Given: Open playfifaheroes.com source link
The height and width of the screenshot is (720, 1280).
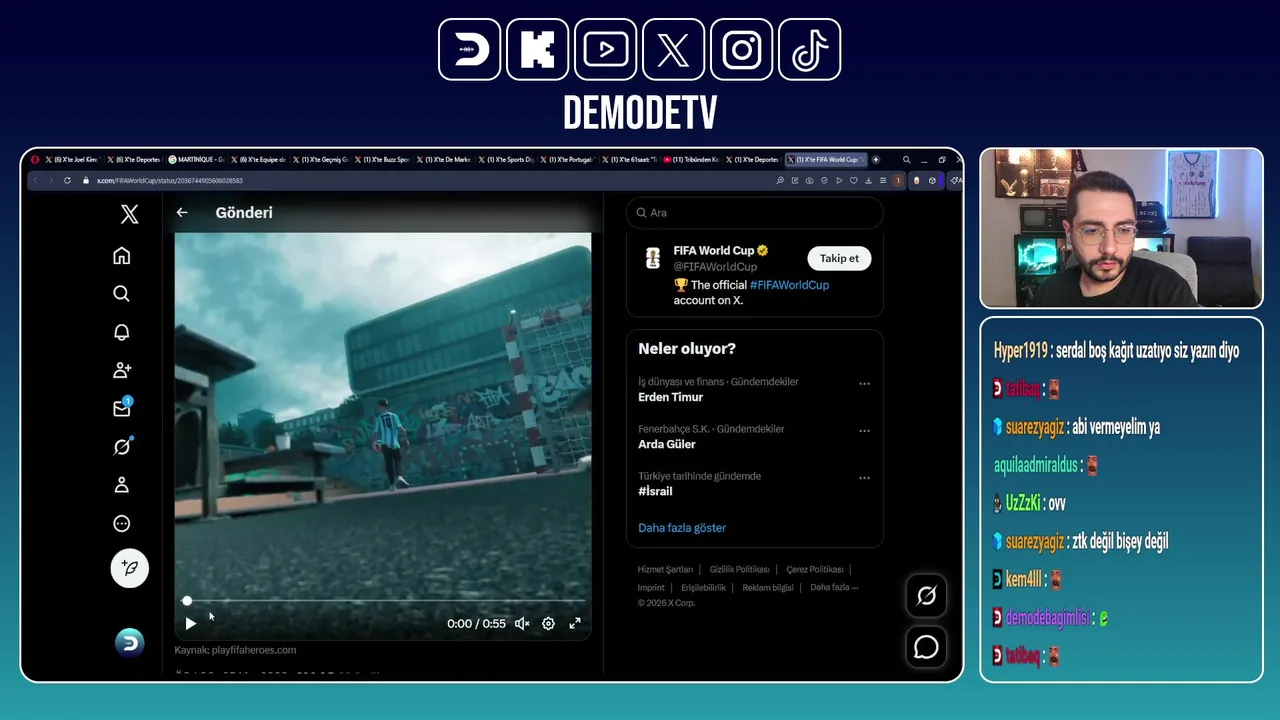Looking at the screenshot, I should coord(254,650).
